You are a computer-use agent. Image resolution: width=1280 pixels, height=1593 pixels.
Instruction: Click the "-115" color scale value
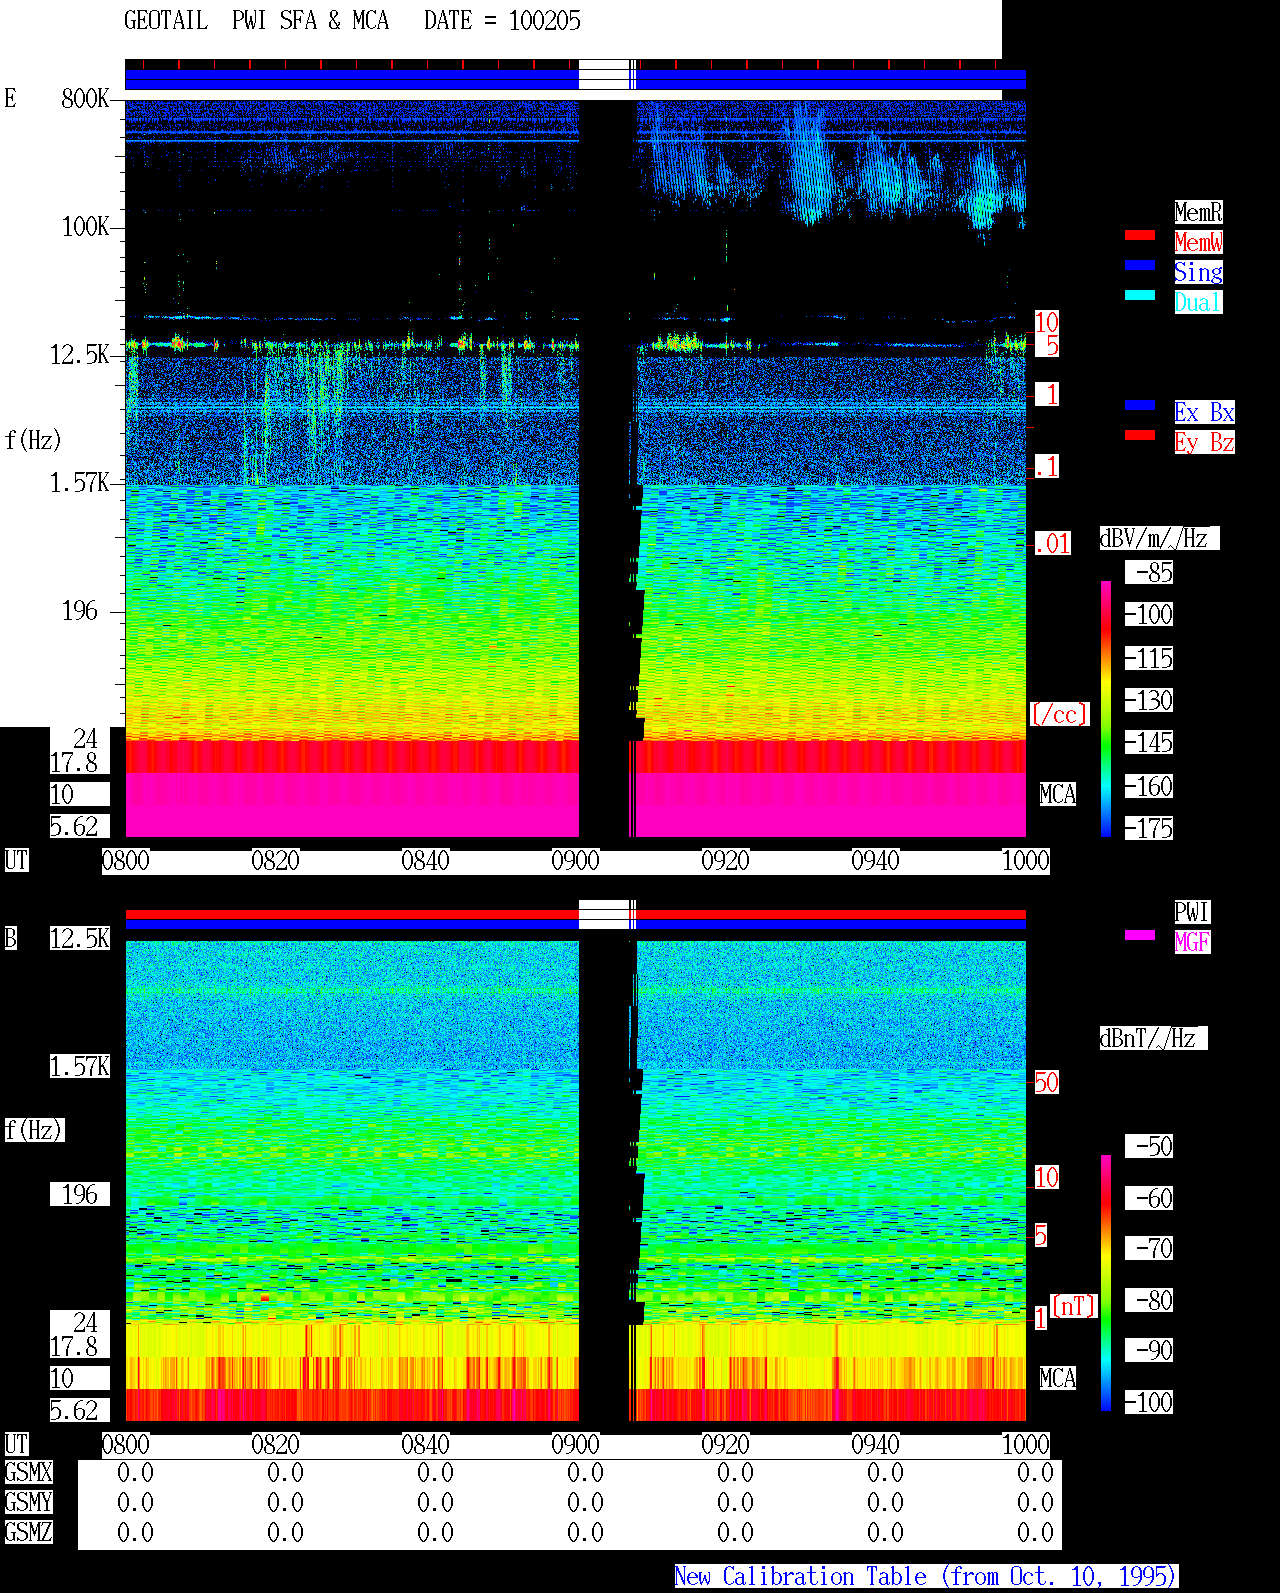click(1148, 658)
